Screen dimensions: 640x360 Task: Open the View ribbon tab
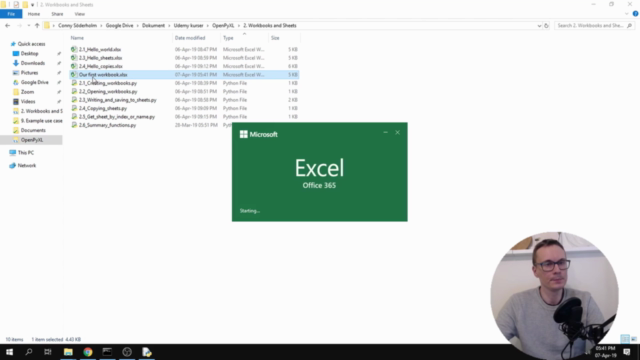coord(80,14)
